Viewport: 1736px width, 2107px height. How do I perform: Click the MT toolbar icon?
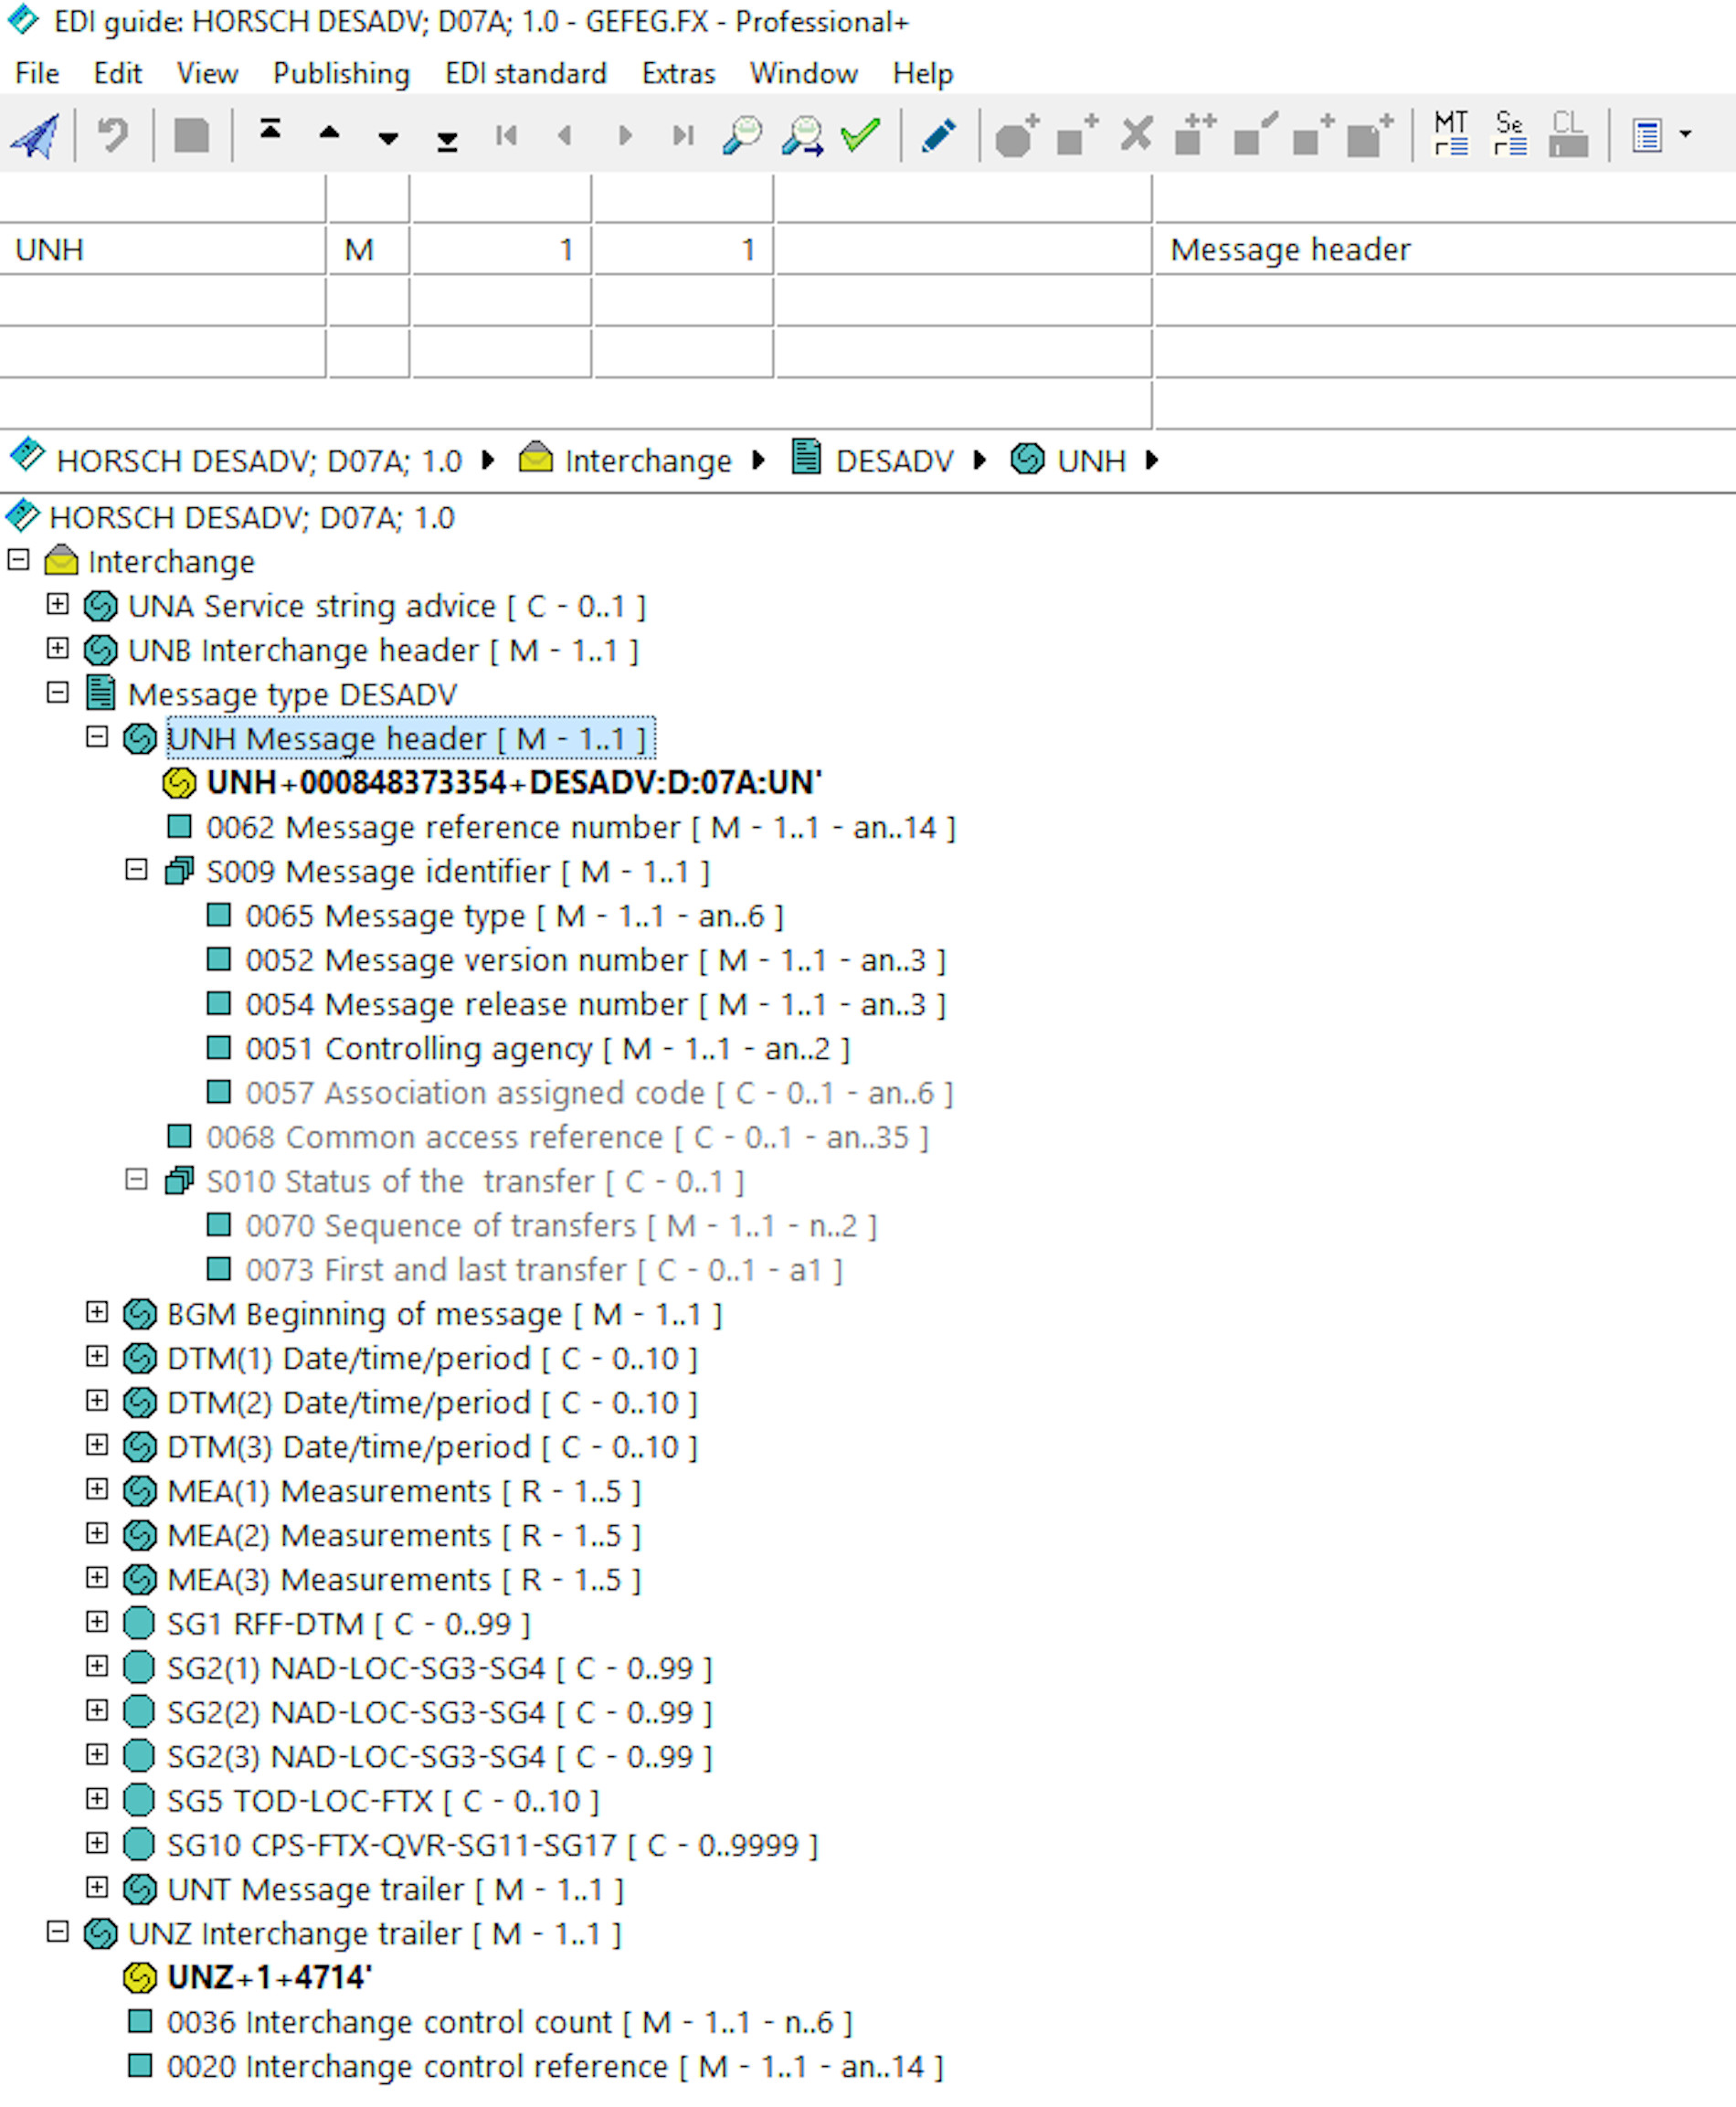(x=1450, y=135)
